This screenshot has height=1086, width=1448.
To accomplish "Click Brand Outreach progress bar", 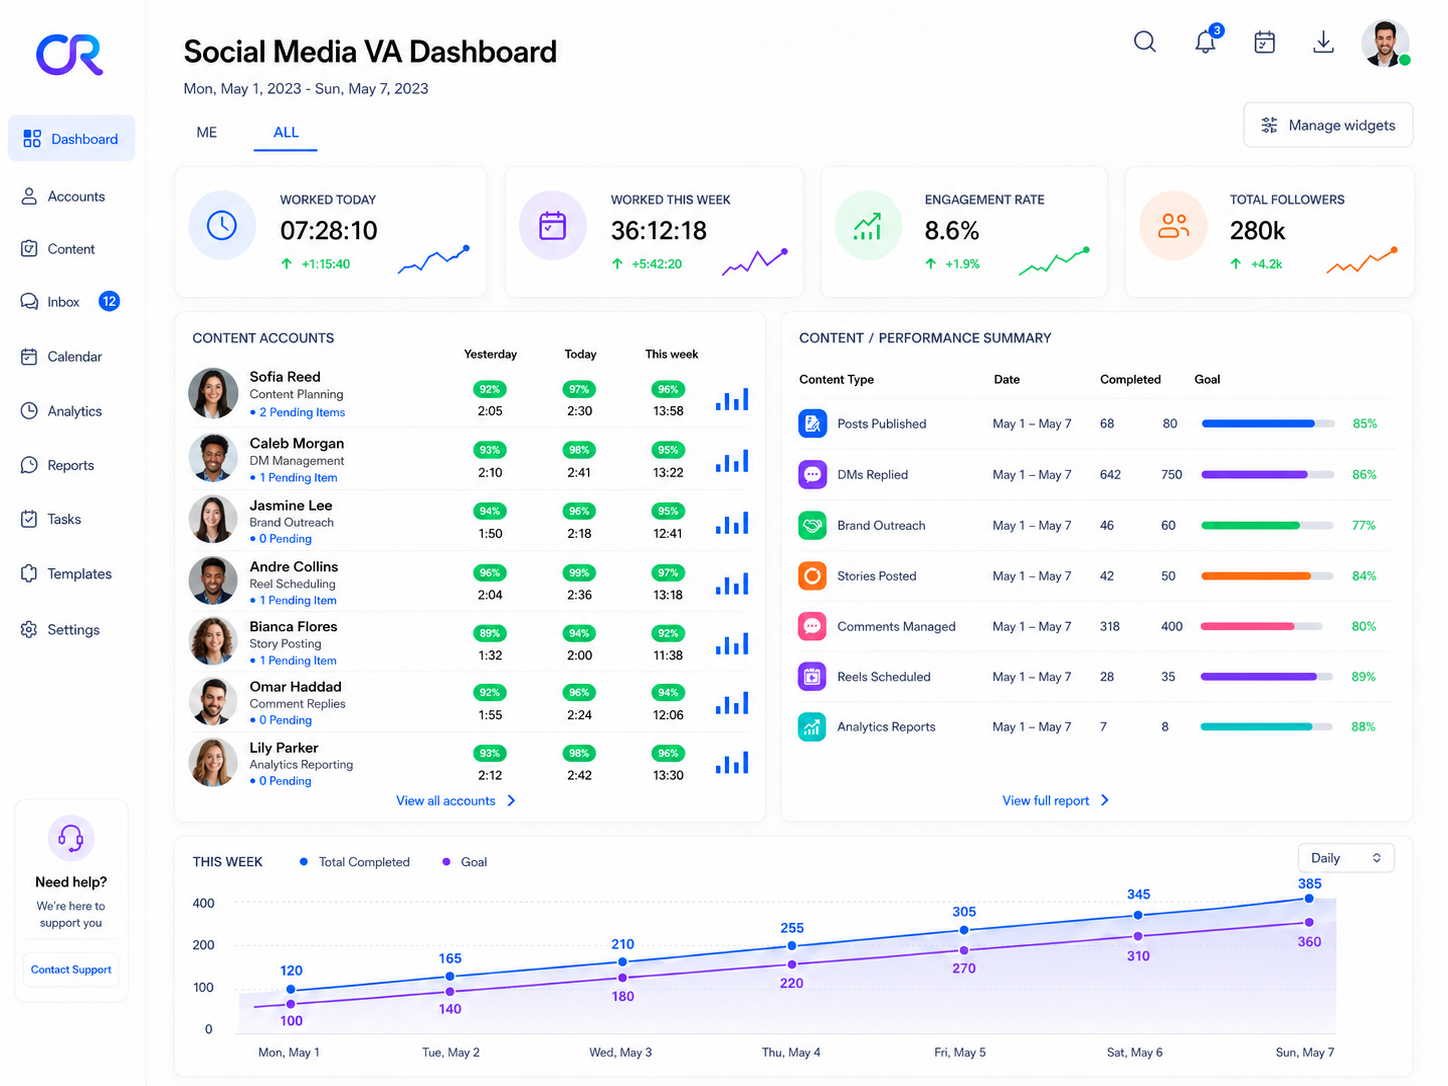I will point(1267,525).
